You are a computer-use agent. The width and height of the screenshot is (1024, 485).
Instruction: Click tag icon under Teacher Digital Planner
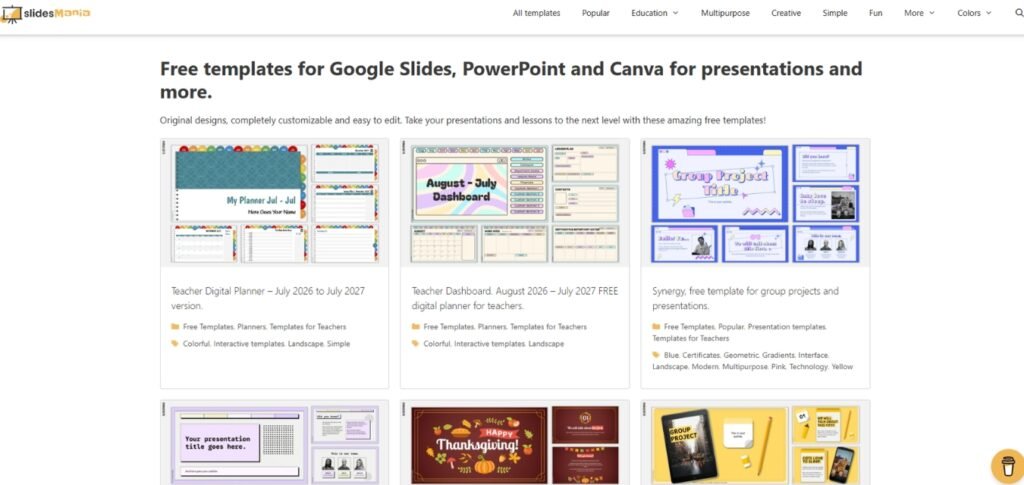[x=175, y=343]
